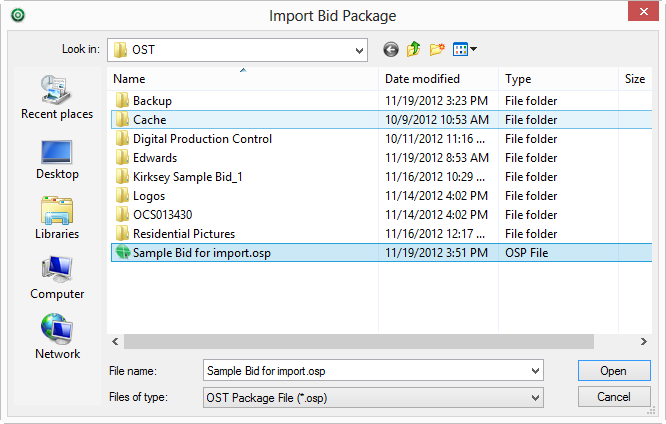Expand the Look in folder dropdown
Image resolution: width=666 pixels, height=424 pixels.
[359, 51]
